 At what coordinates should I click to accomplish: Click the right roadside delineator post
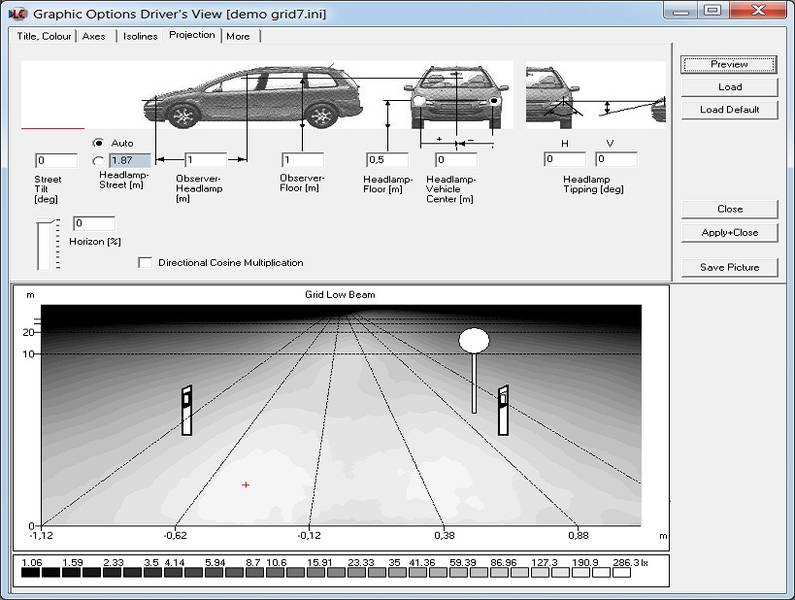pos(503,409)
